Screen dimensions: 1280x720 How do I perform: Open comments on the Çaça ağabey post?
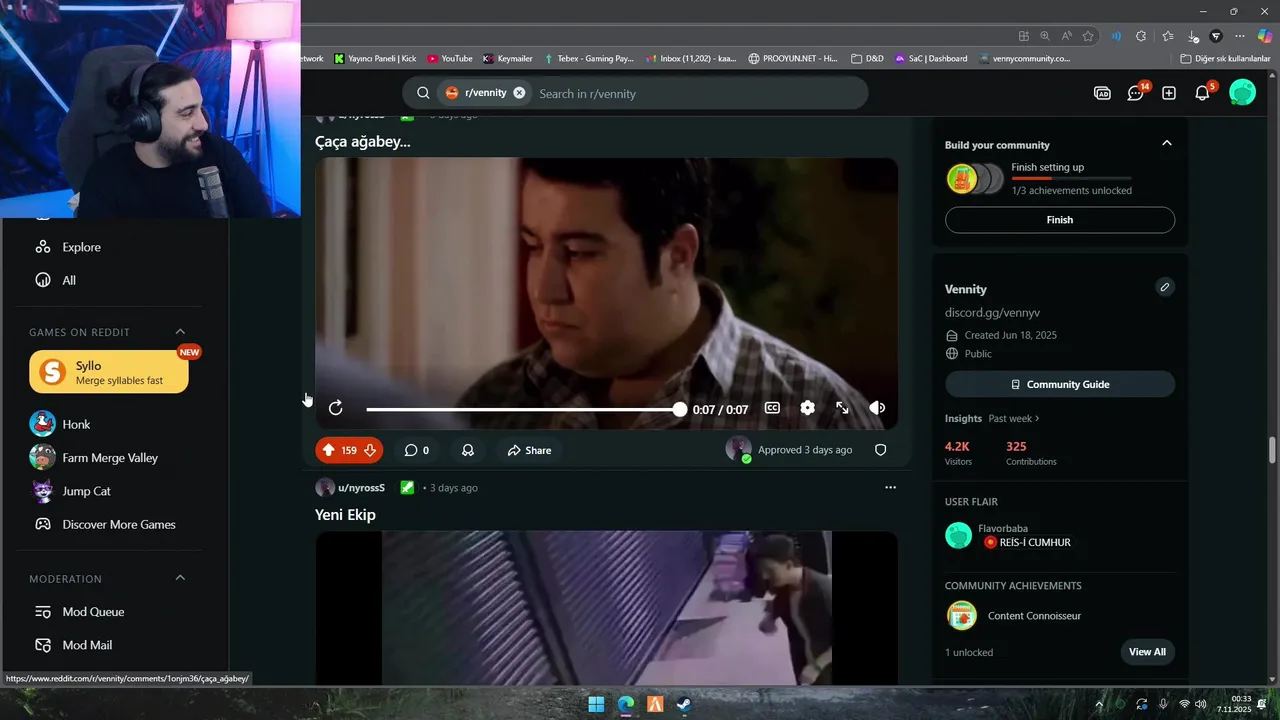[417, 450]
